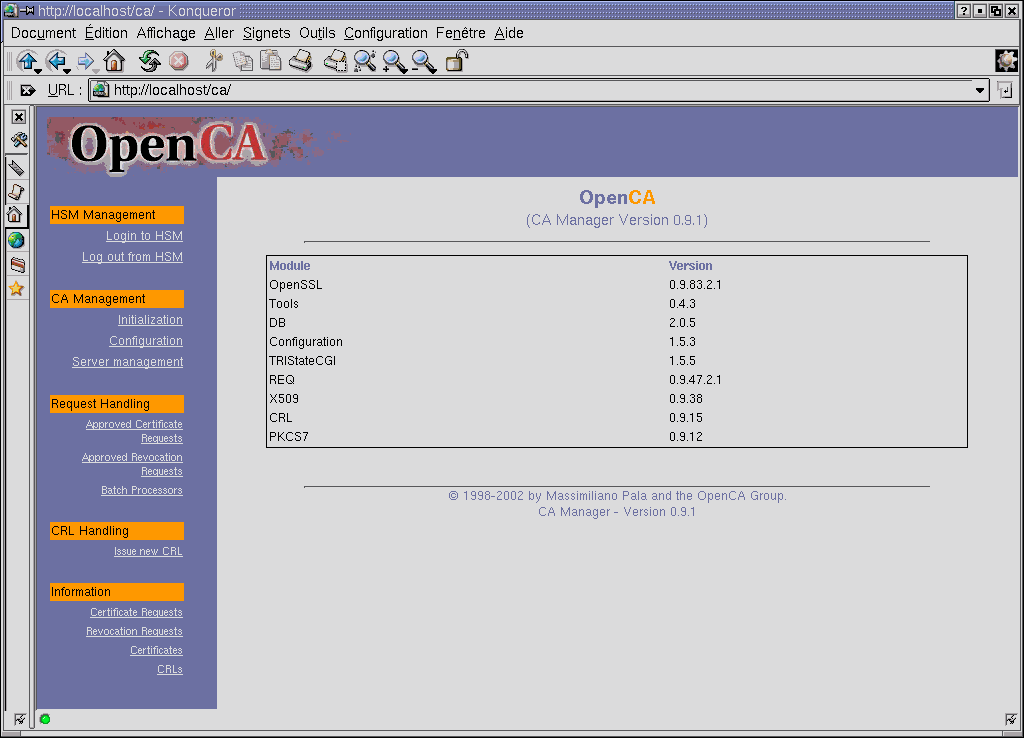Click the Login to HSM link

pyautogui.click(x=144, y=235)
